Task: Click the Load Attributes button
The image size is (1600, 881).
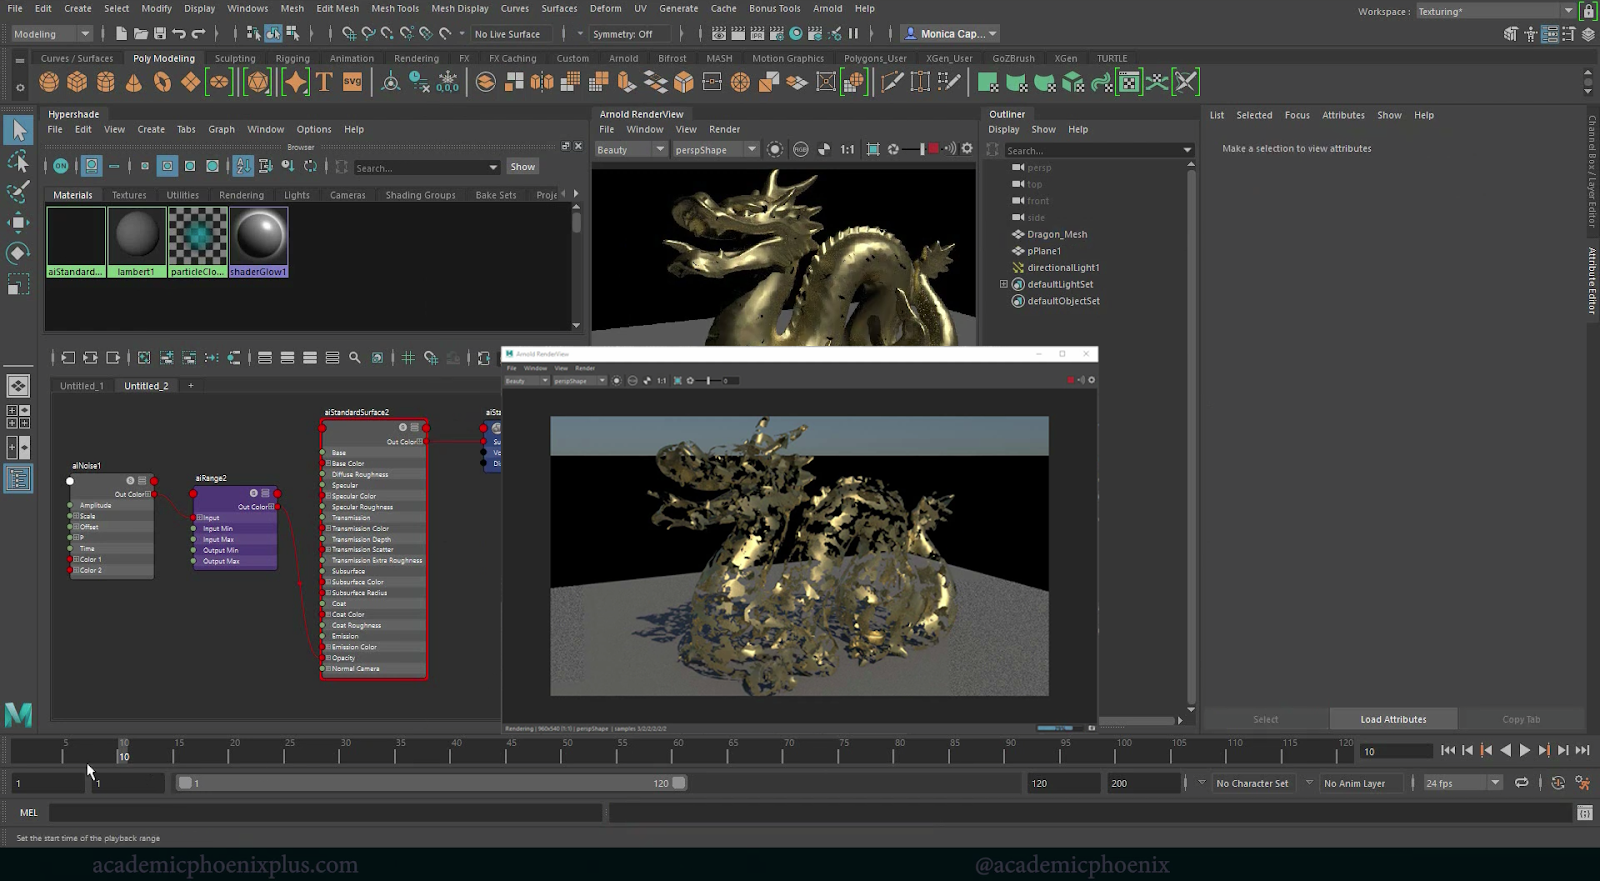Action: point(1393,719)
